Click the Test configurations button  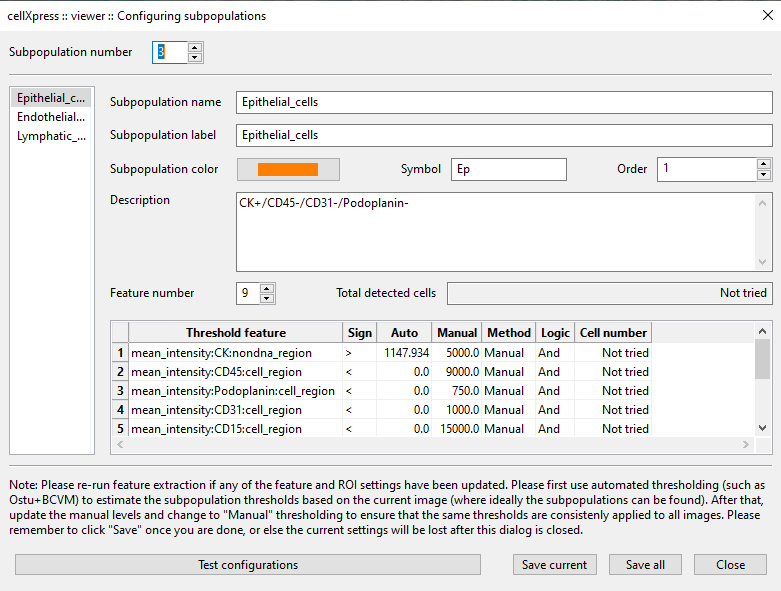pyautogui.click(x=248, y=565)
